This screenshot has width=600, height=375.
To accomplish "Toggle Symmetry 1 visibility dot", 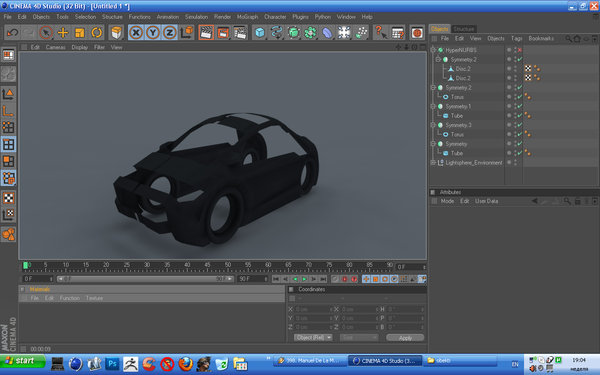I will pyautogui.click(x=509, y=106).
